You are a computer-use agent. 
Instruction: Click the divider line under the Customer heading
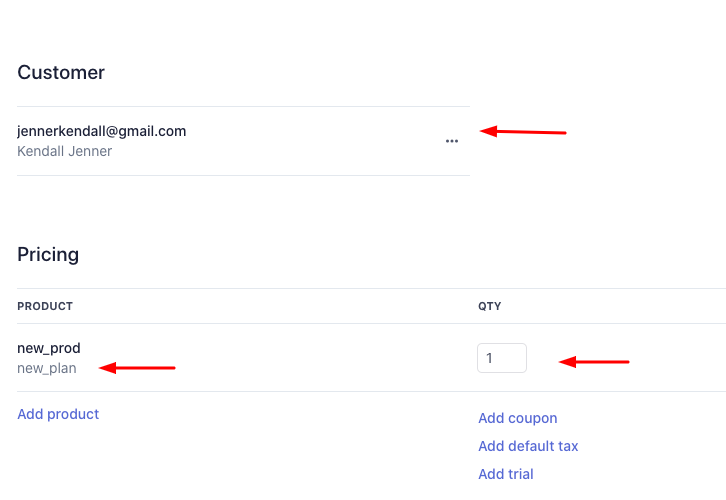tap(243, 107)
